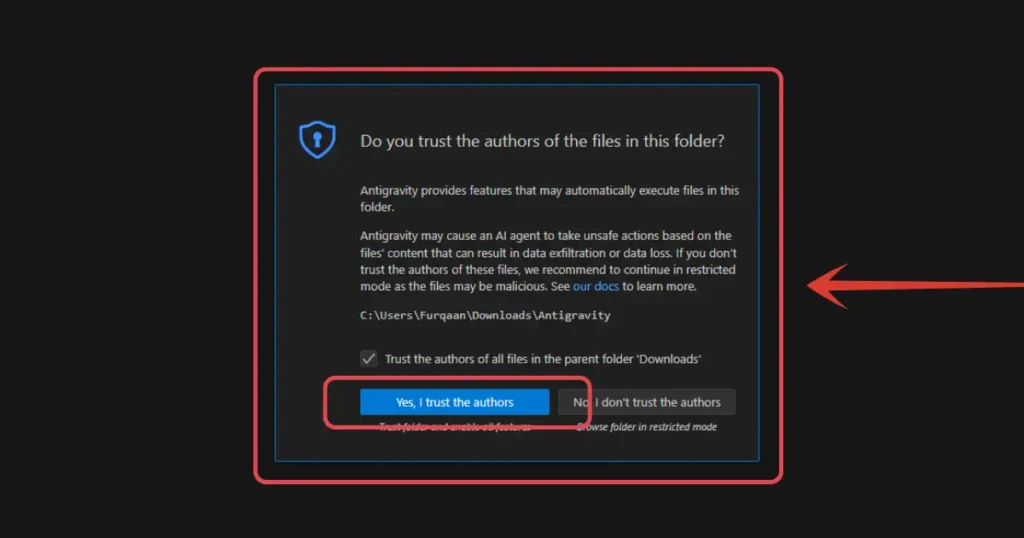
Task: Click the paragraph about AI agent unsafe actions
Action: [x=549, y=261]
